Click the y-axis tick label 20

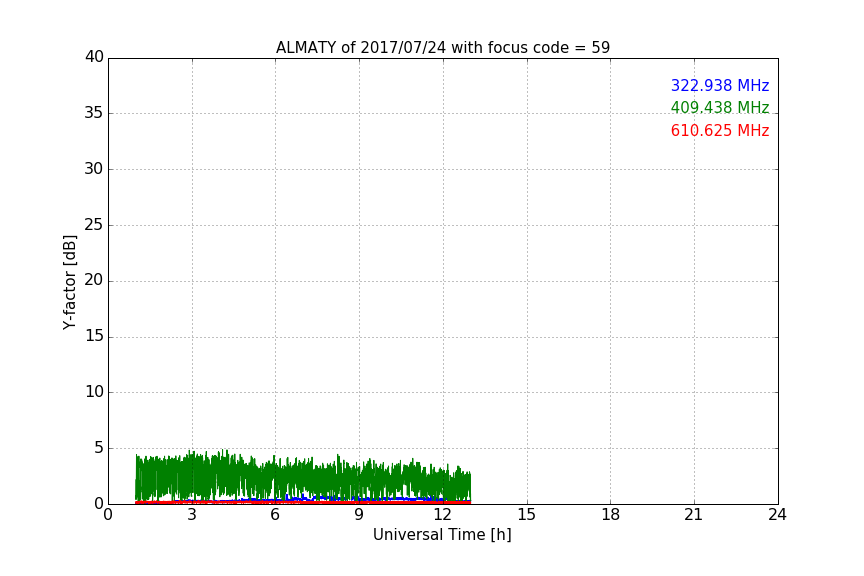[94, 280]
